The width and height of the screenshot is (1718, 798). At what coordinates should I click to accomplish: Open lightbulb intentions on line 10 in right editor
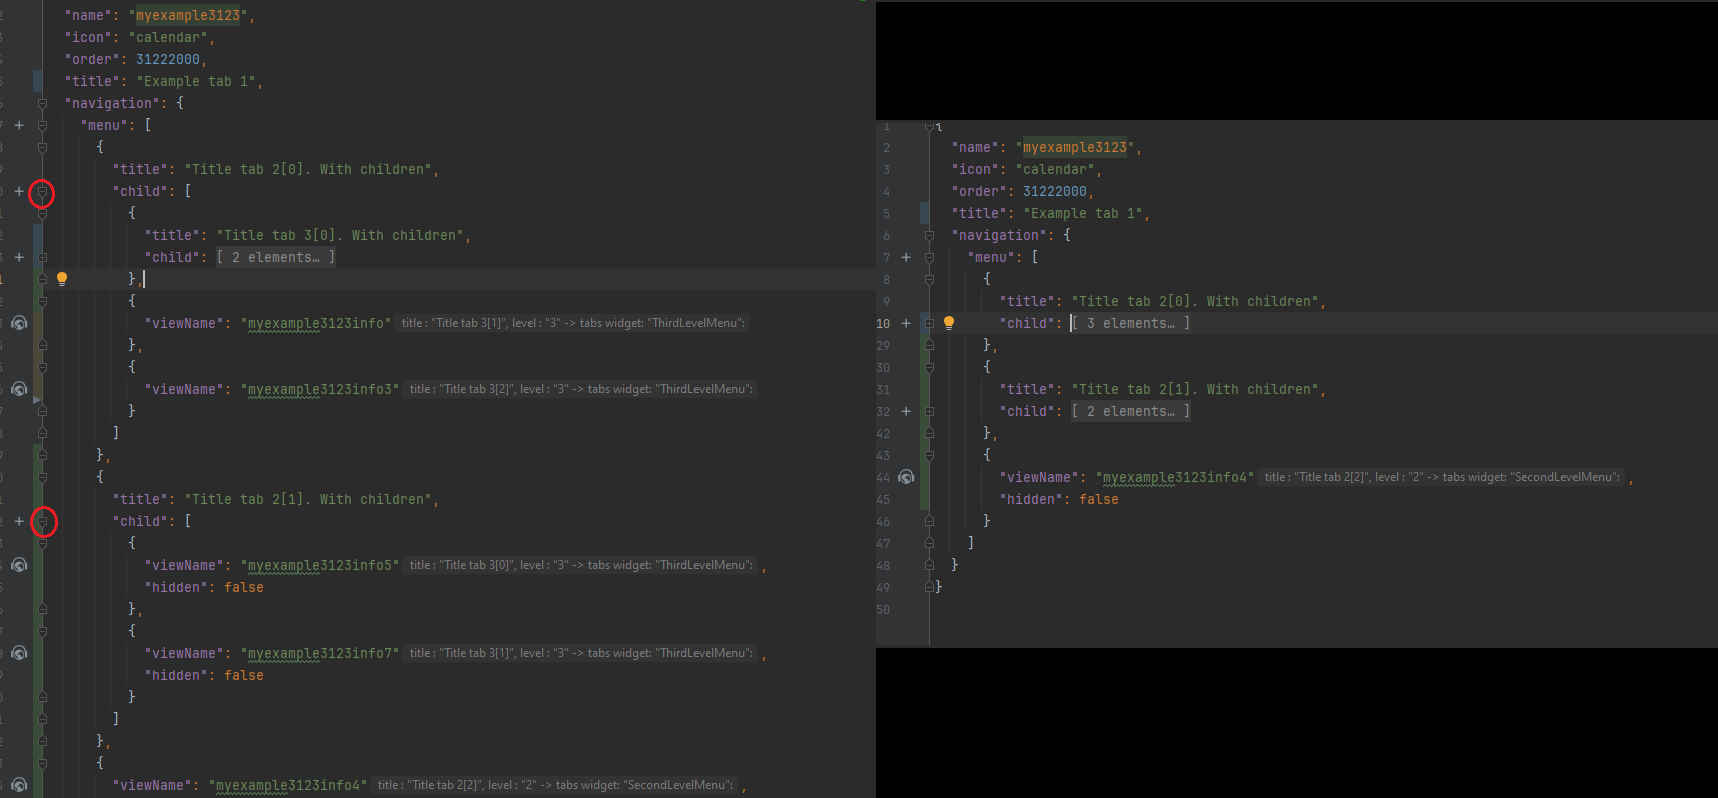949,323
